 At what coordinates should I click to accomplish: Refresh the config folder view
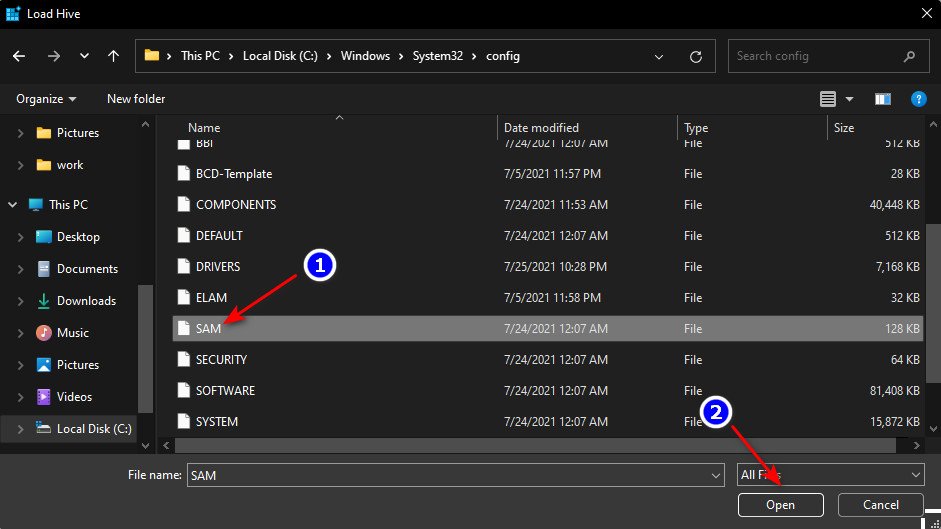tap(696, 56)
